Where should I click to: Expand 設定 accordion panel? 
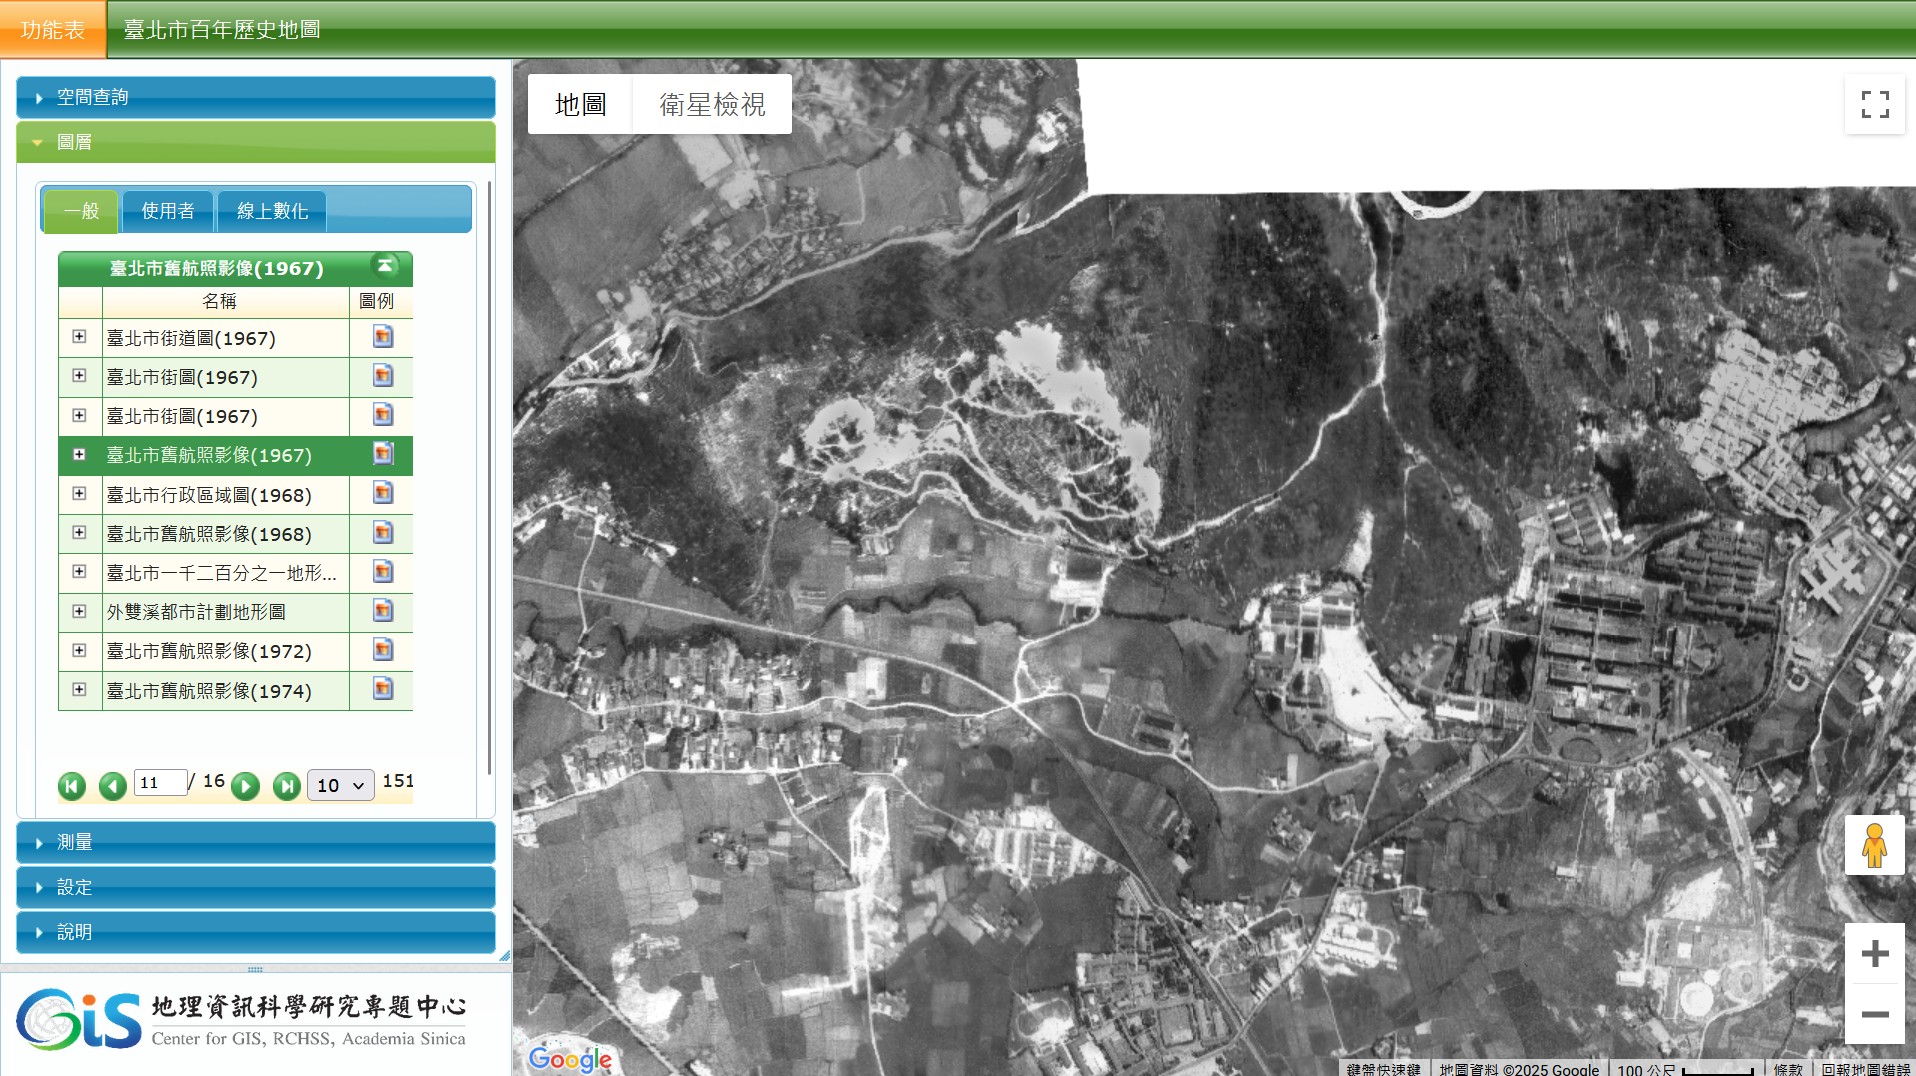click(x=256, y=887)
